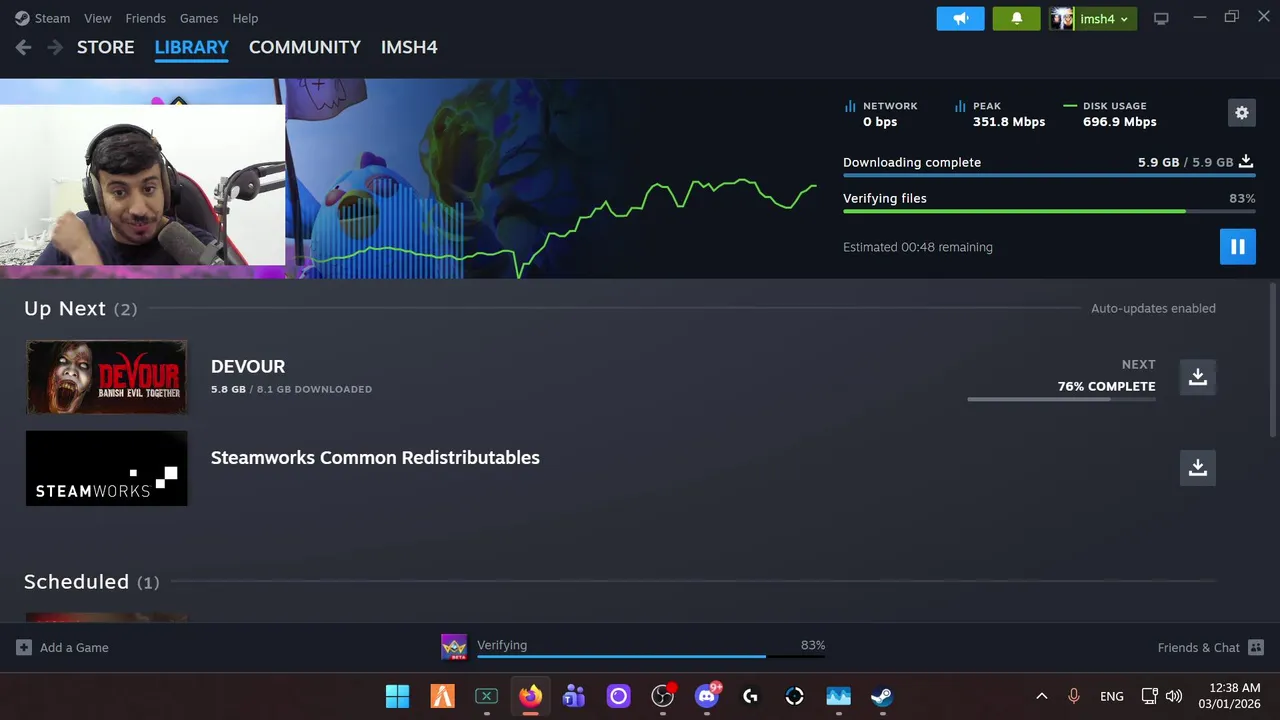Open Steam from the taskbar
This screenshot has width=1280, height=720.
[x=882, y=696]
